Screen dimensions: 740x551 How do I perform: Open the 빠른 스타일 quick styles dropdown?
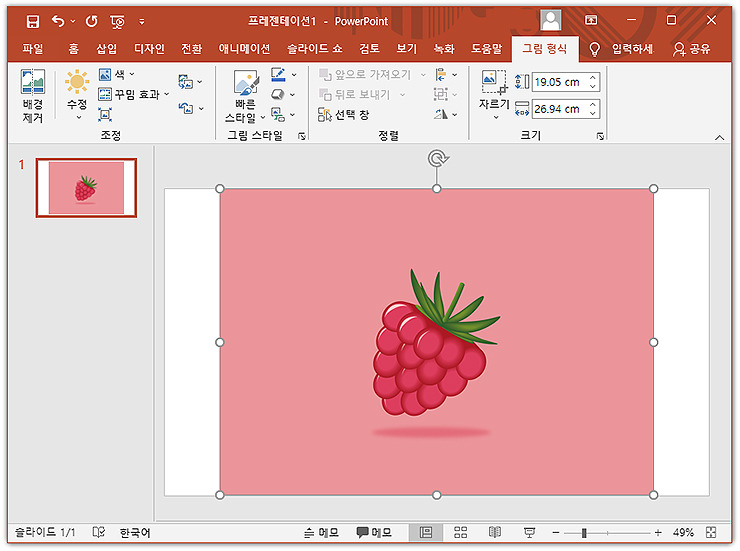tap(245, 96)
